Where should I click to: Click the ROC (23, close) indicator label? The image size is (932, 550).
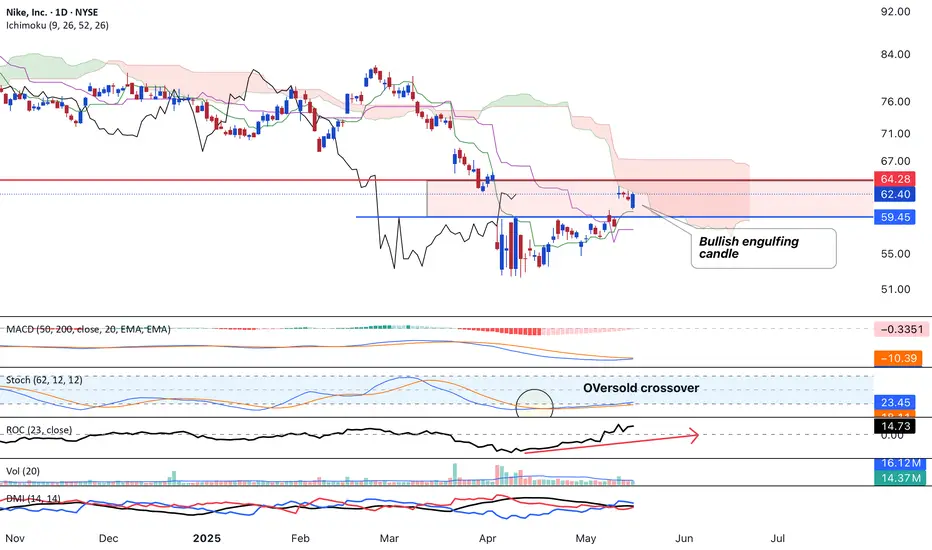tap(39, 429)
